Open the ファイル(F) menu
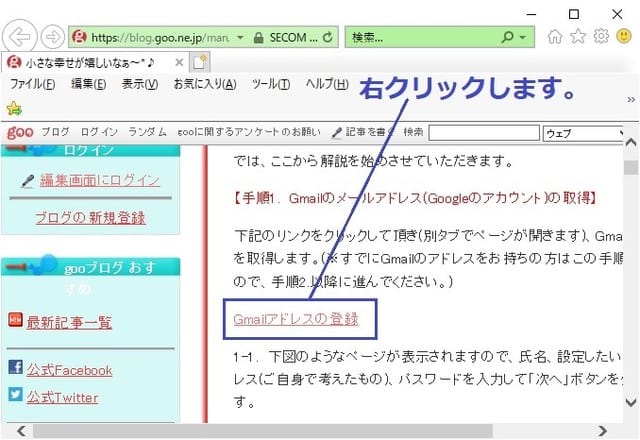The height and width of the screenshot is (440, 640). click(x=32, y=84)
